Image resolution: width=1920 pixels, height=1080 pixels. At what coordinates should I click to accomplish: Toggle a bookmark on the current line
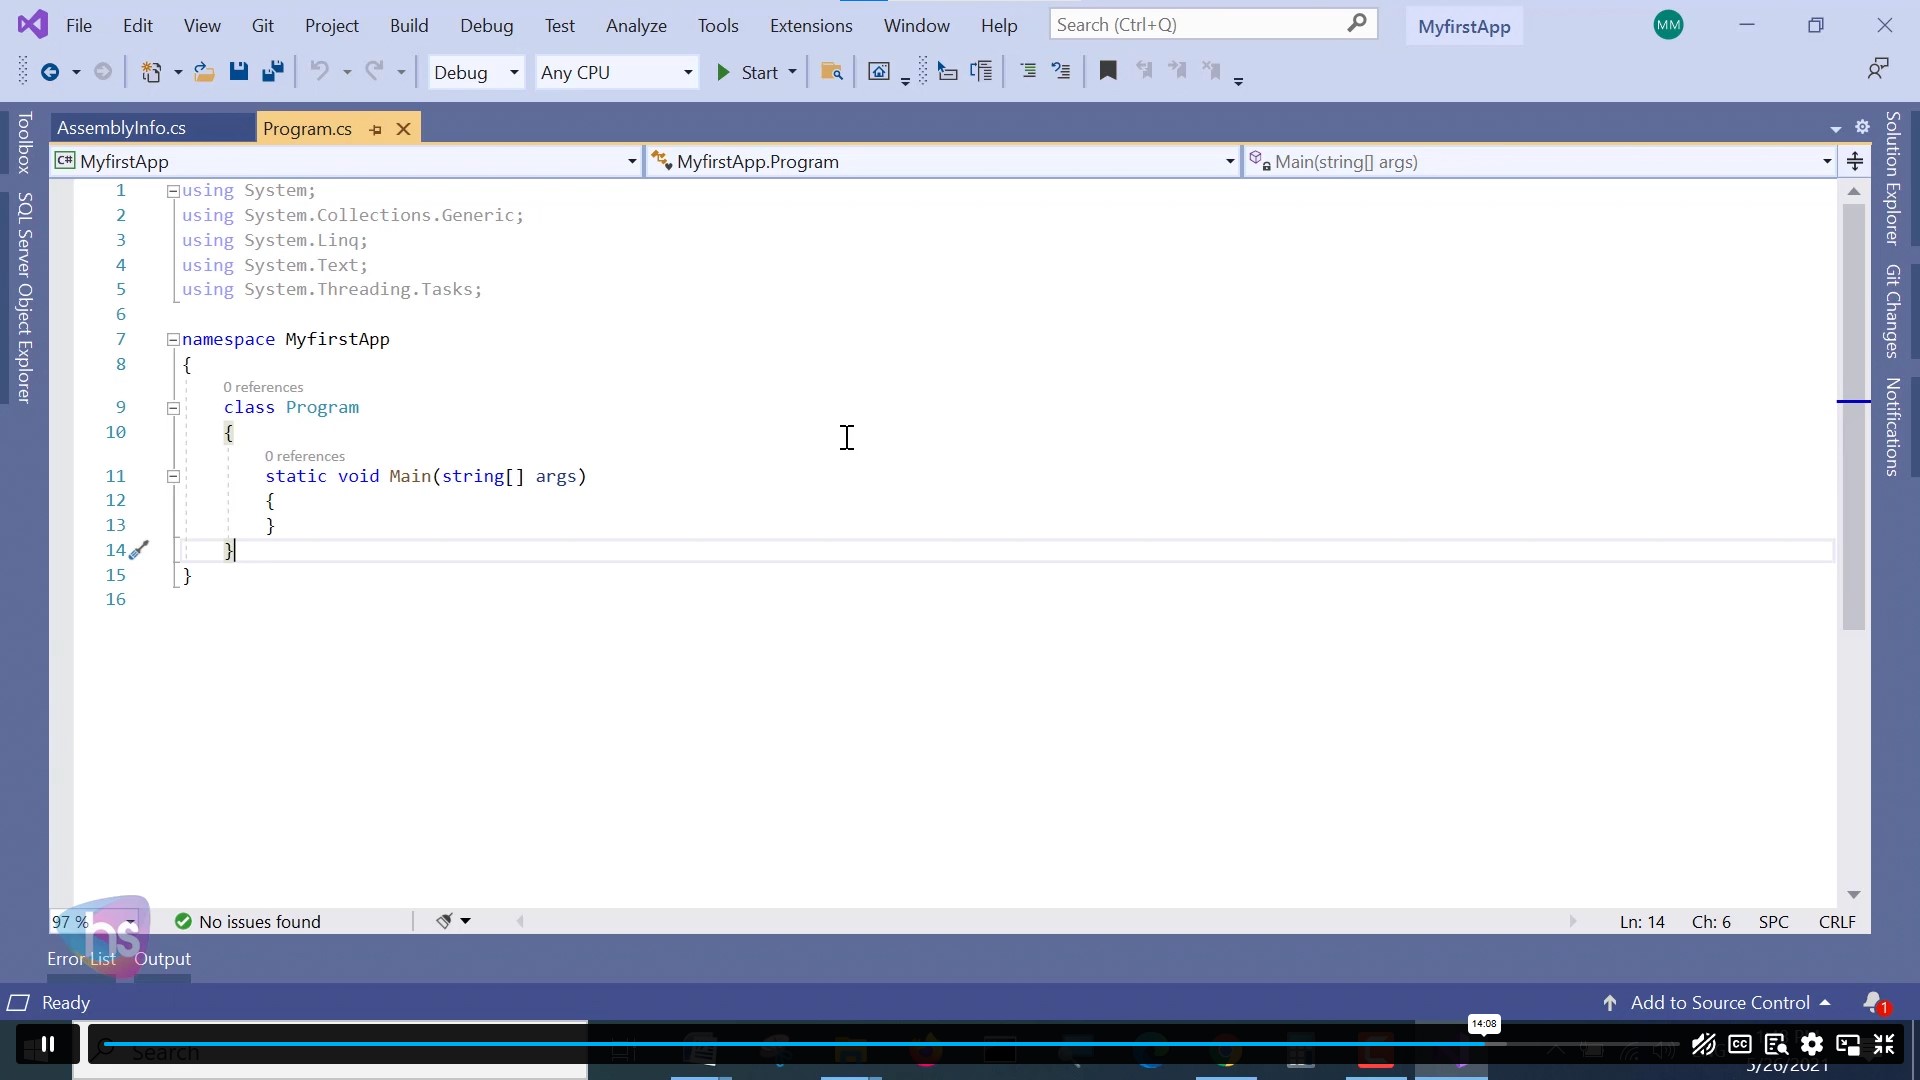1108,71
